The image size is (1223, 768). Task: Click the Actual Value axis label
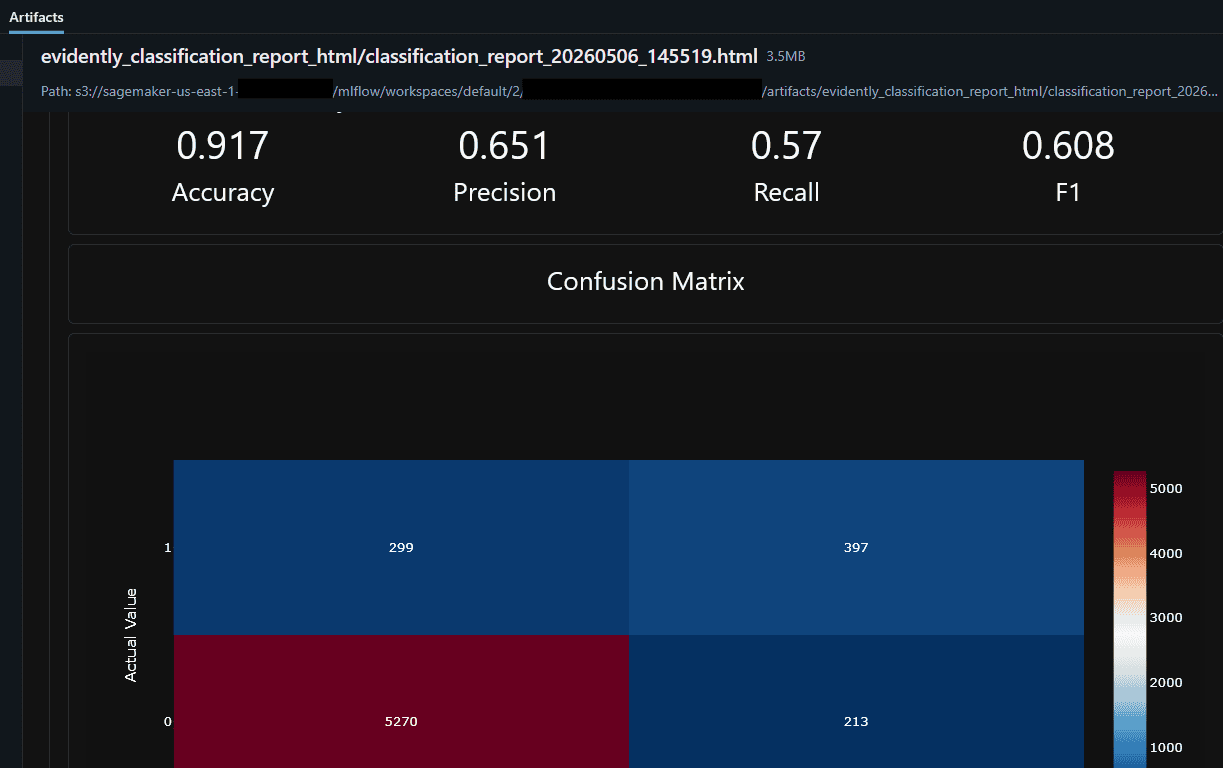point(131,635)
